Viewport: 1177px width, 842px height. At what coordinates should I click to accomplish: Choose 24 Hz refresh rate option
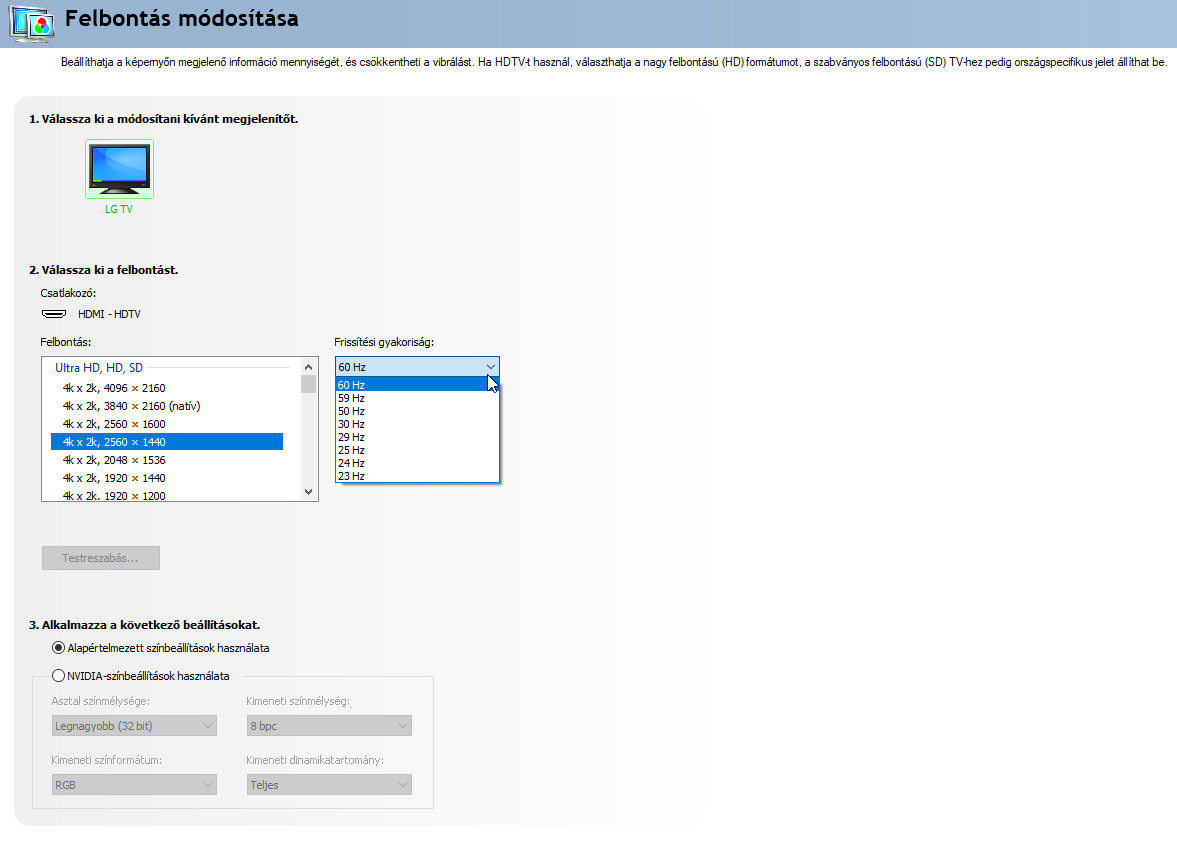point(417,463)
